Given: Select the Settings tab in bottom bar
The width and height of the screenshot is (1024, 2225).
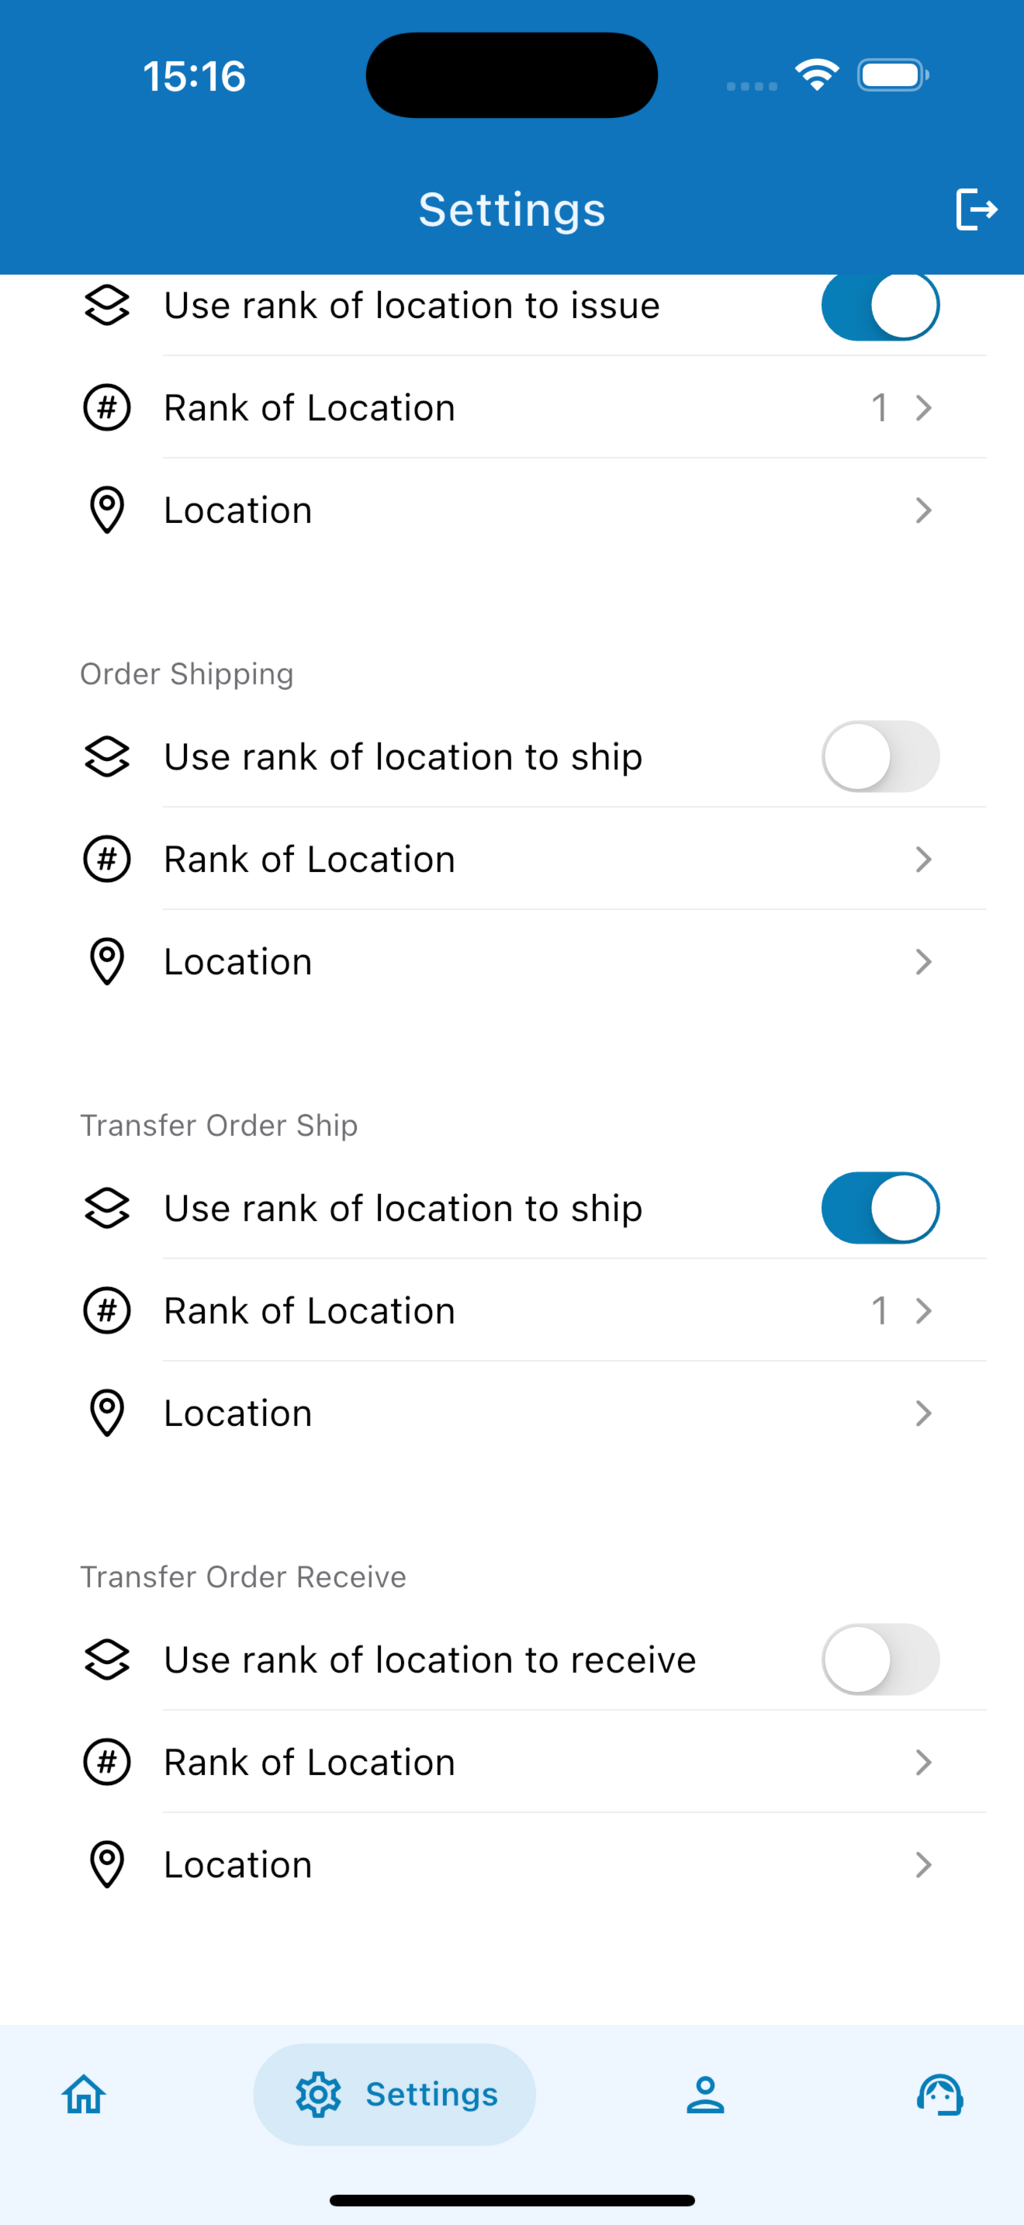Looking at the screenshot, I should point(395,2094).
